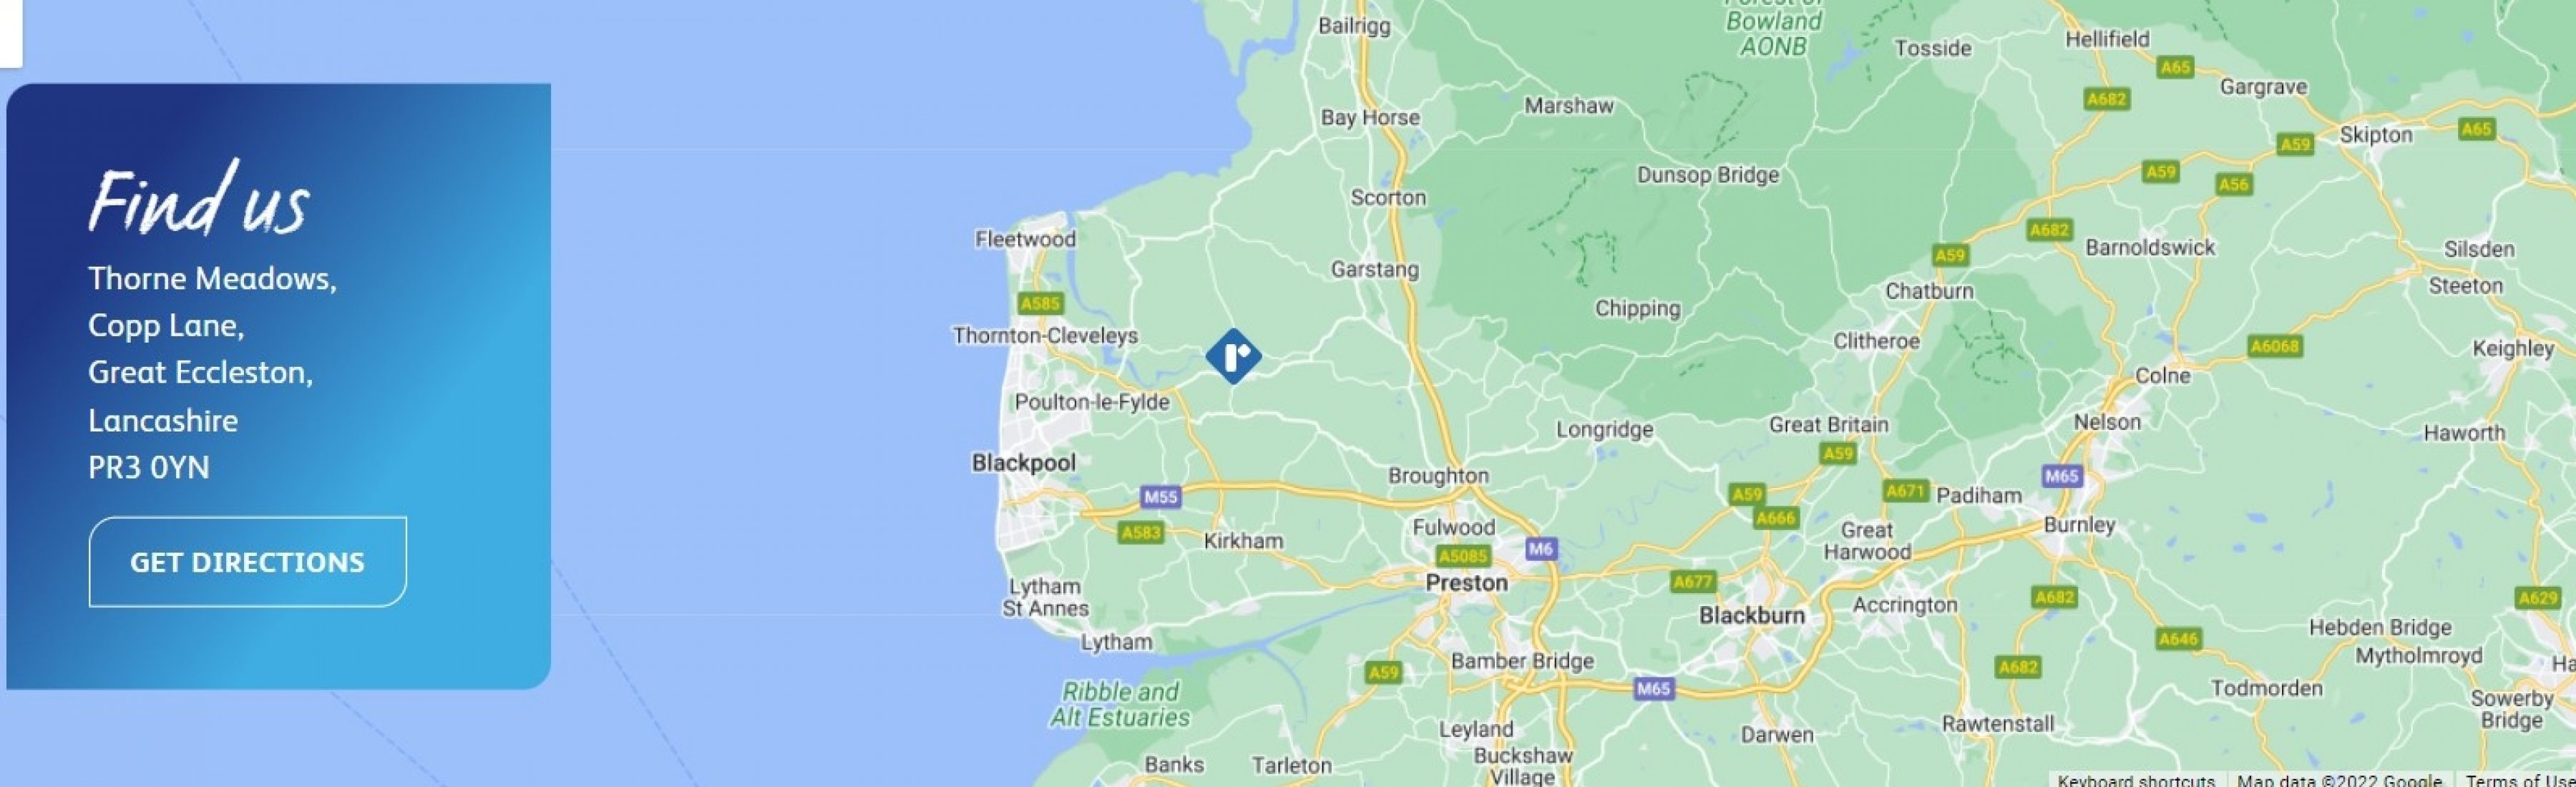
Task: Click the M6 motorway badge near Preston
Action: 1541,548
